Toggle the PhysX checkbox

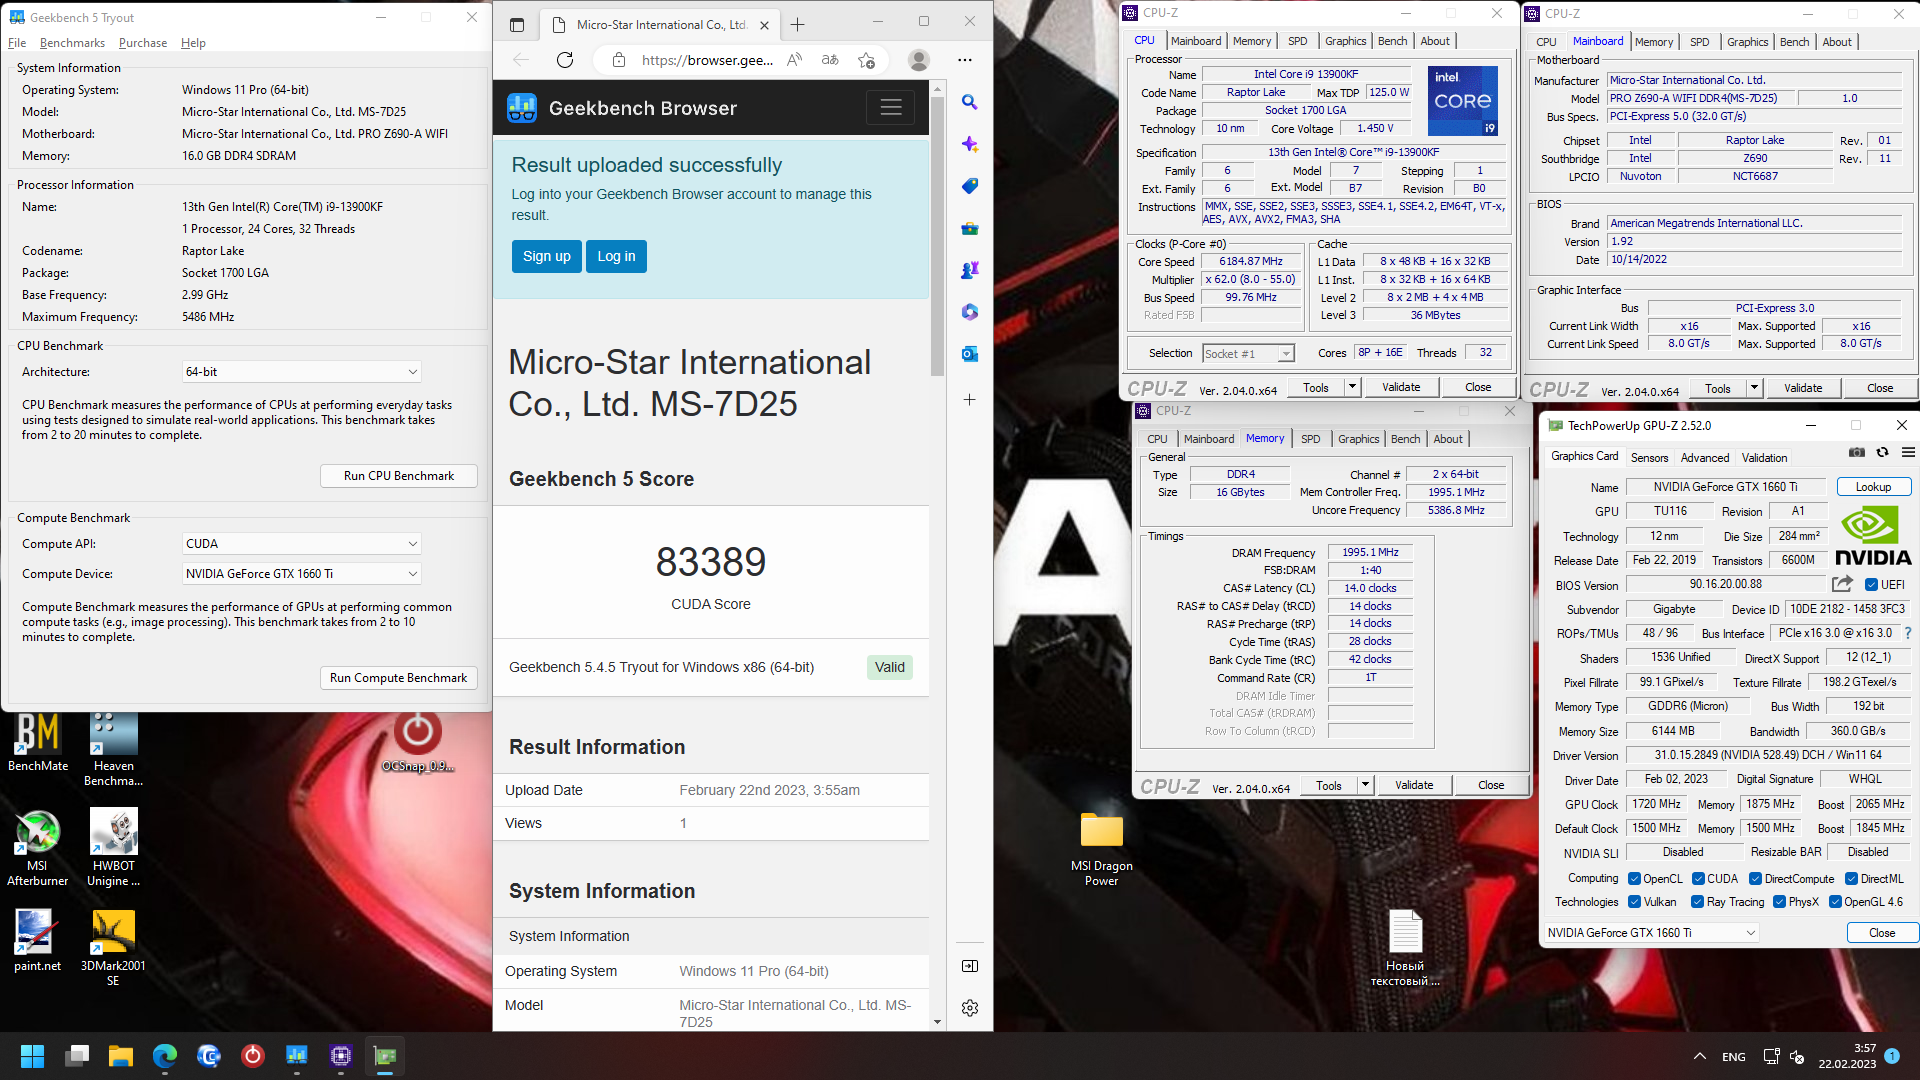(x=1779, y=902)
